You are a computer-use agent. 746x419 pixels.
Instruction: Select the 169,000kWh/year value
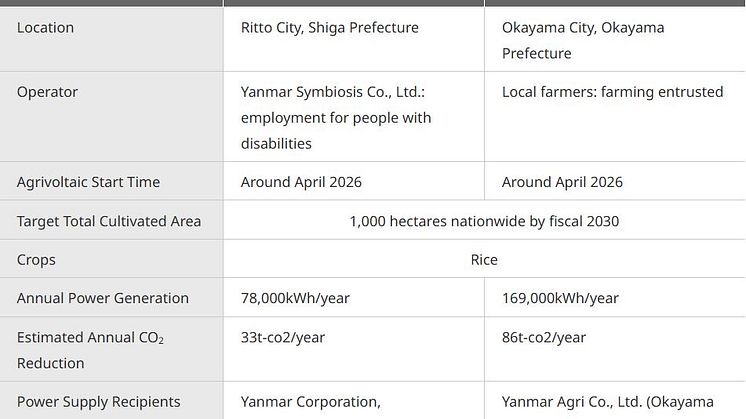pos(560,298)
